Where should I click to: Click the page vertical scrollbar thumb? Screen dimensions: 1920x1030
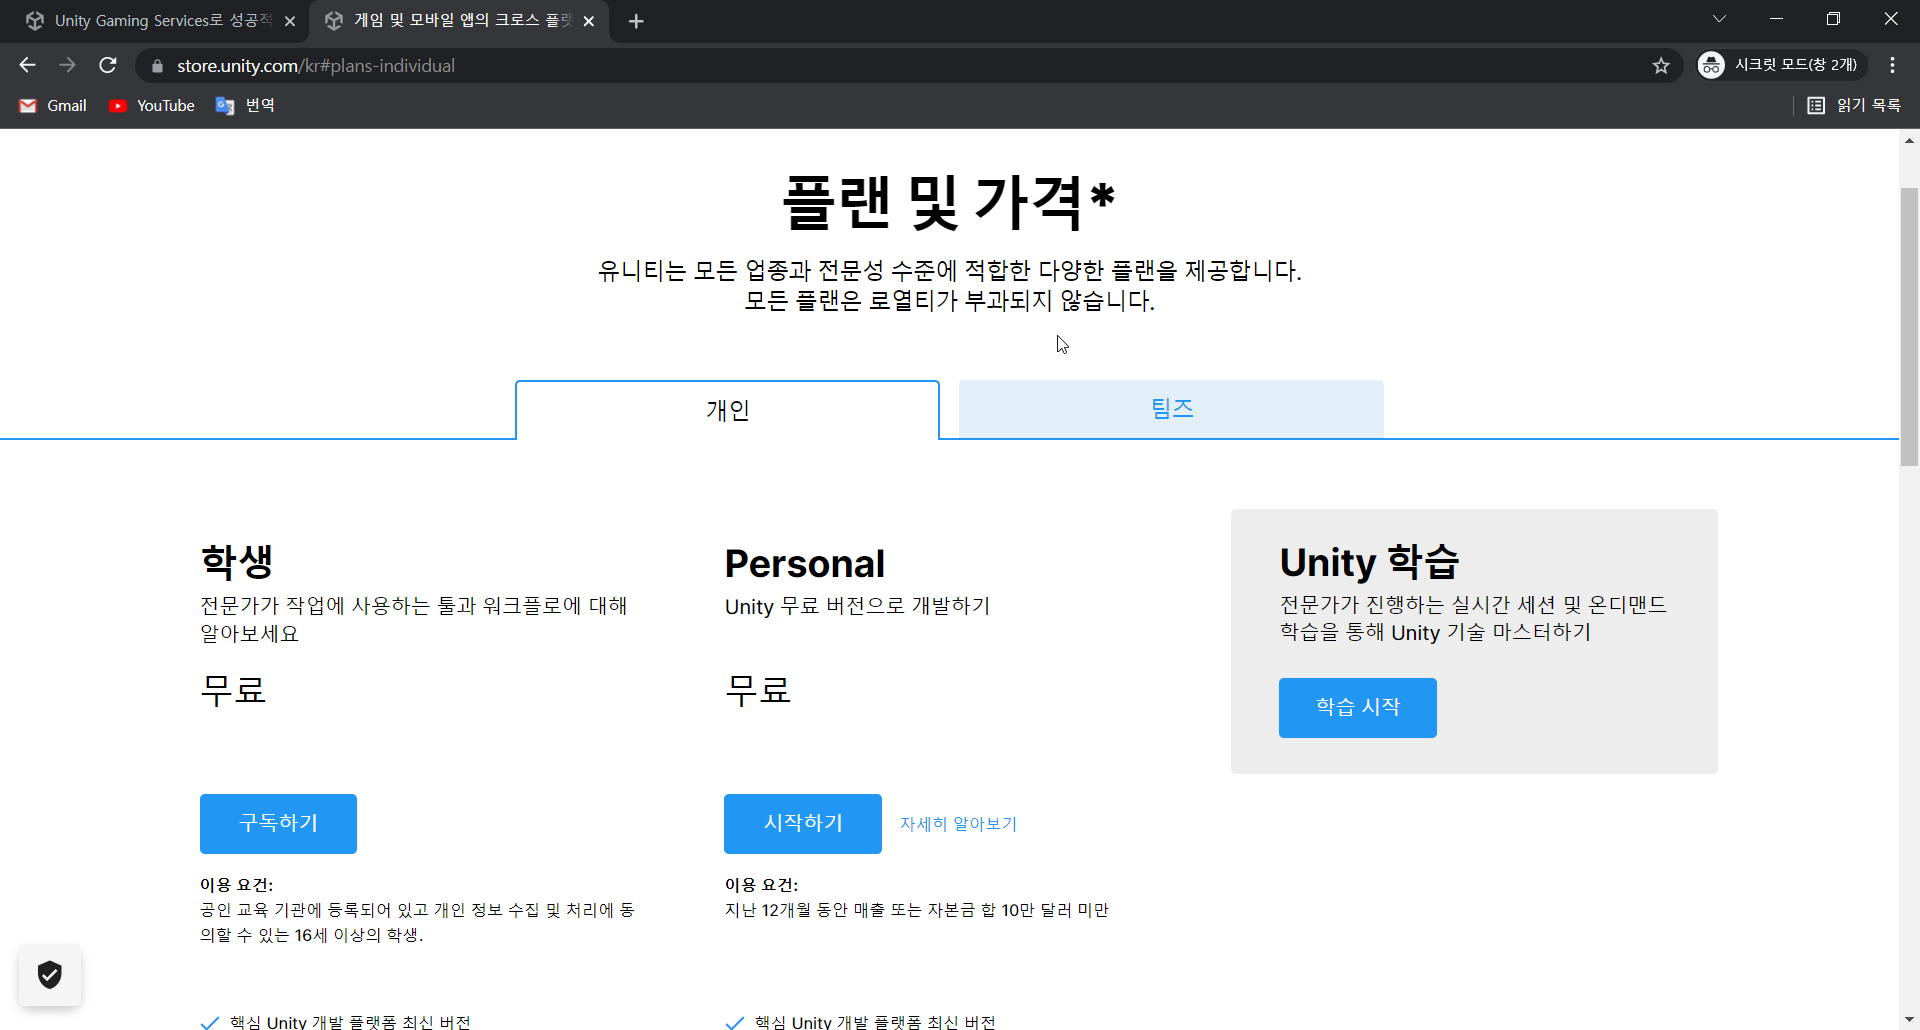(1909, 326)
